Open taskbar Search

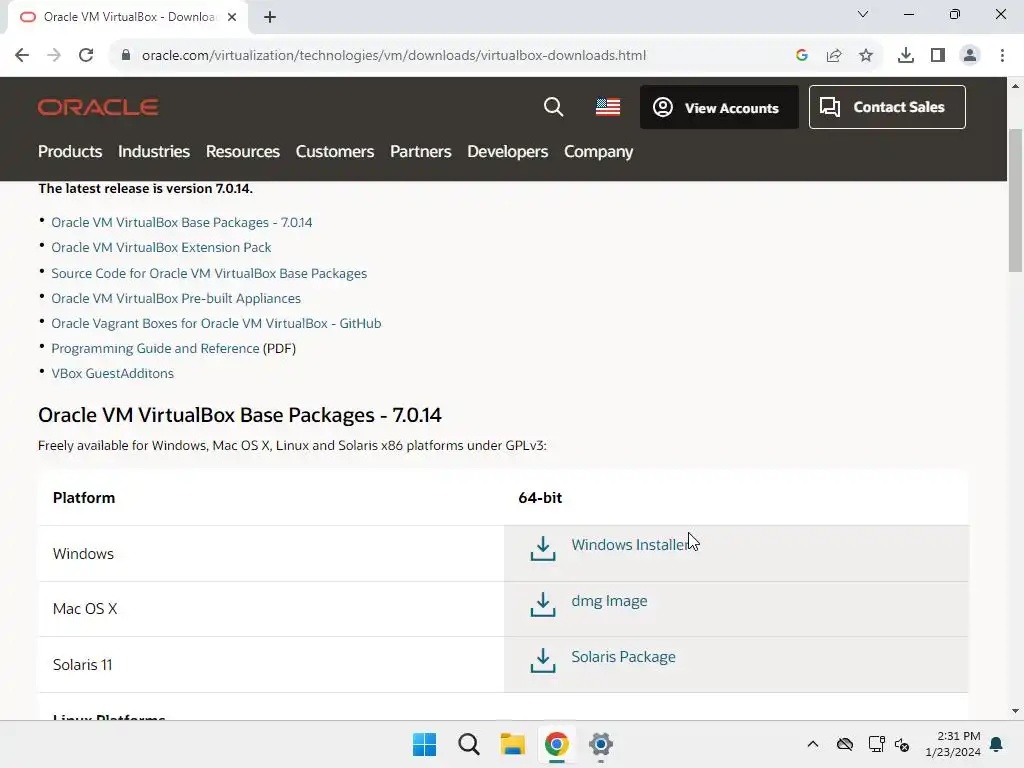click(468, 744)
